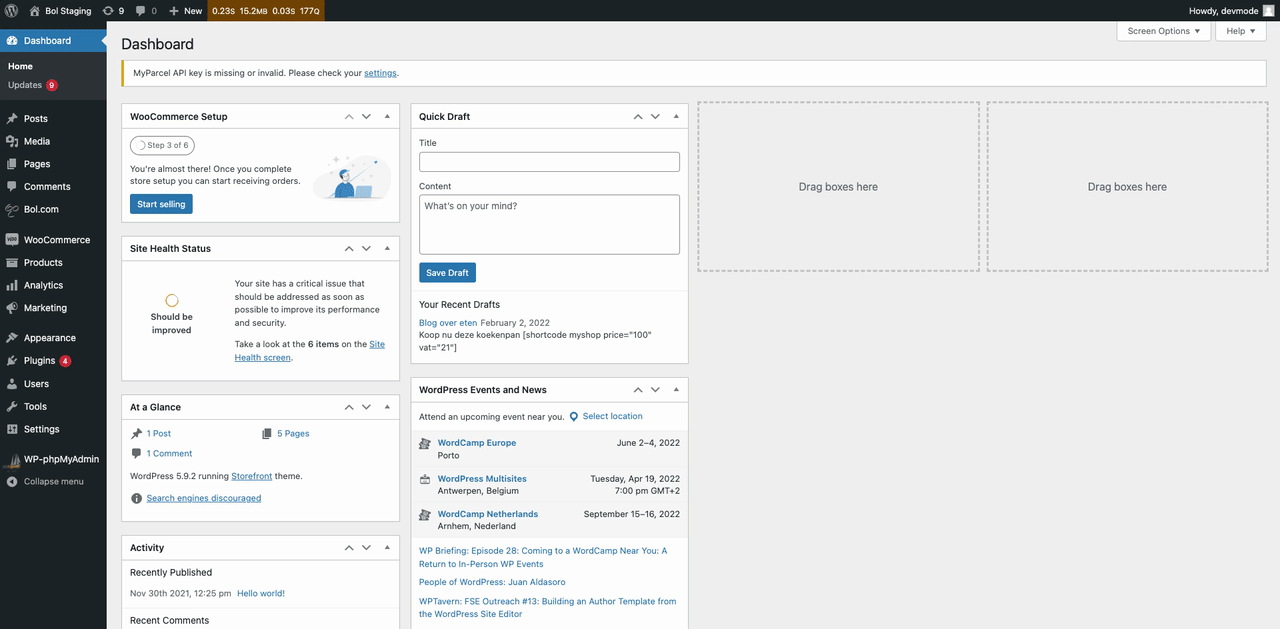Open the Query Monitor performance stats
1280x629 pixels.
pyautogui.click(x=265, y=10)
